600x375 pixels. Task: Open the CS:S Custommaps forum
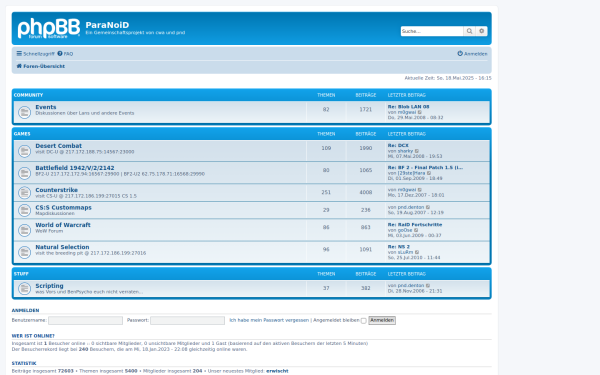click(64, 208)
